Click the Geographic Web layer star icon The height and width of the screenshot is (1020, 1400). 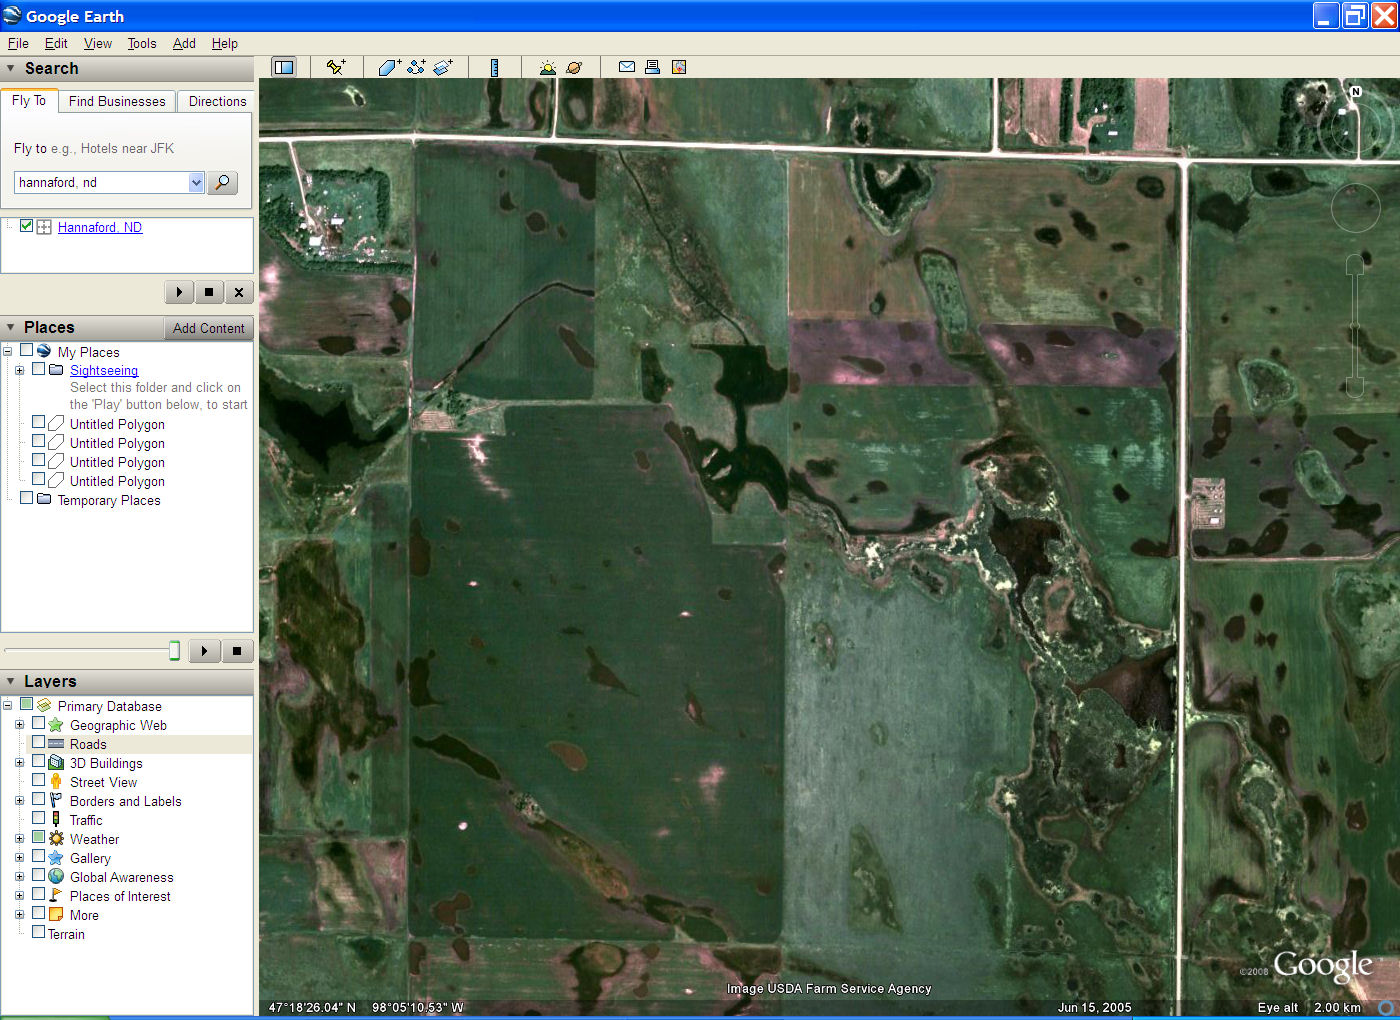tap(56, 725)
